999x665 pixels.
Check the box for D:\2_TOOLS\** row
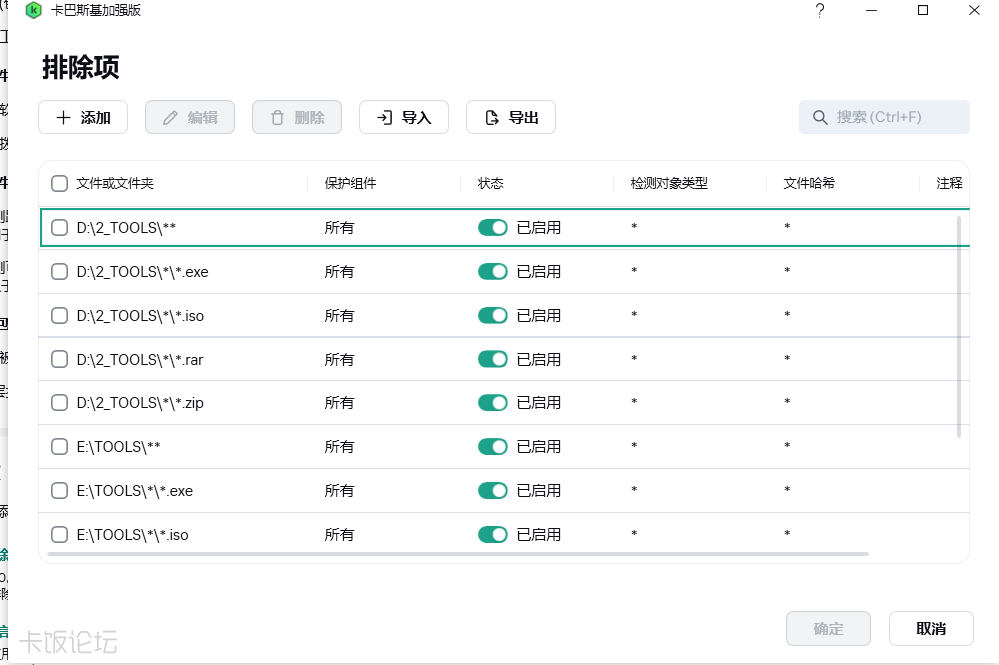click(59, 227)
